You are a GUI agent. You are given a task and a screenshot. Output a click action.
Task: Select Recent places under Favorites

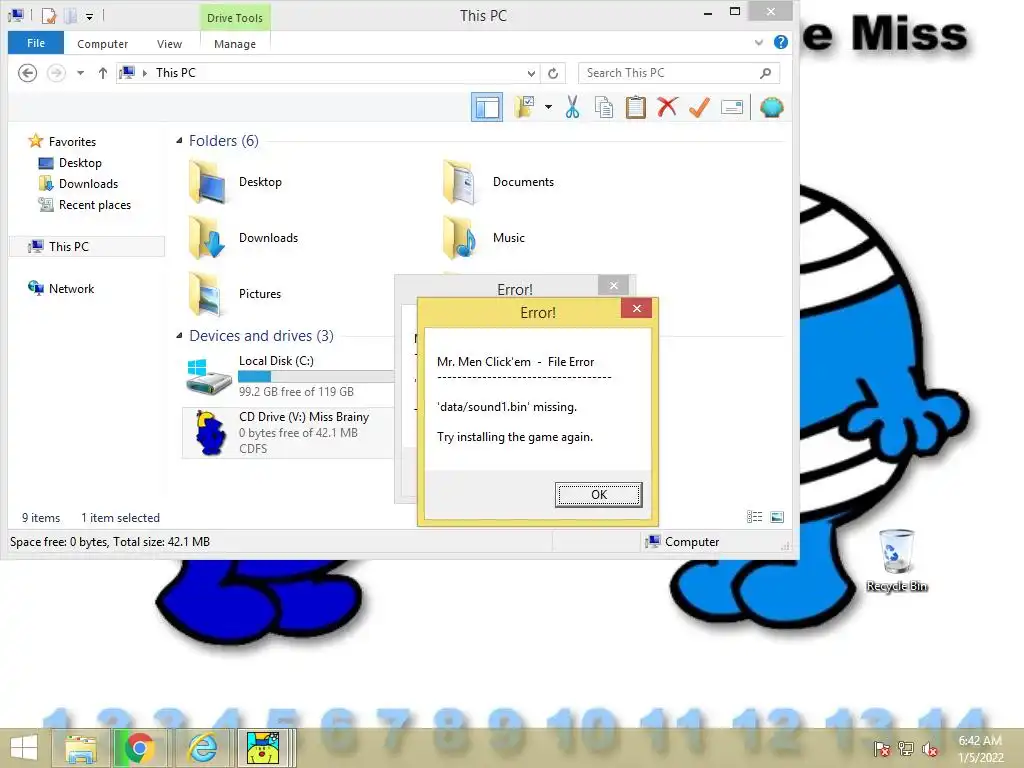pos(94,204)
